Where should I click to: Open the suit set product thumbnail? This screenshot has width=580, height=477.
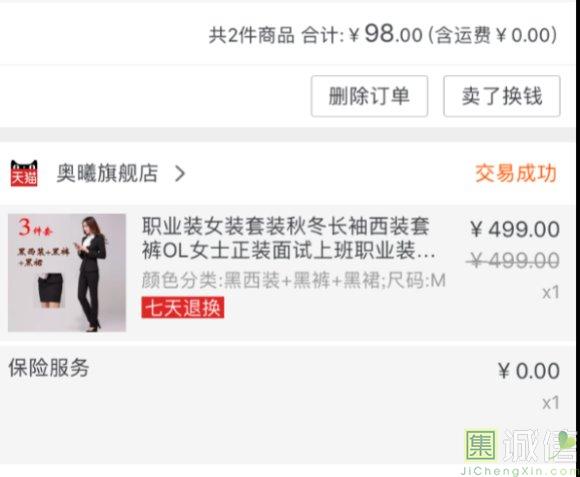tap(67, 273)
